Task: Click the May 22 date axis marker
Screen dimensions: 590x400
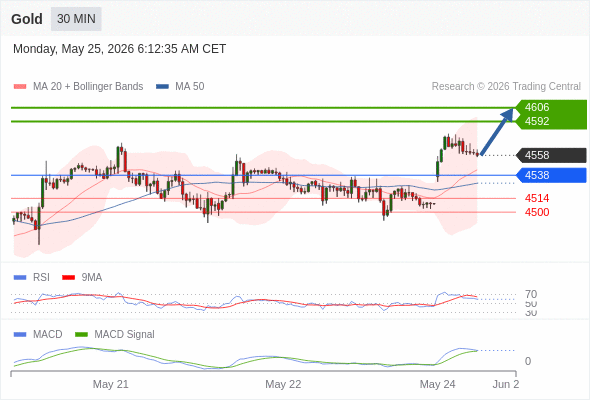Action: 283,384
